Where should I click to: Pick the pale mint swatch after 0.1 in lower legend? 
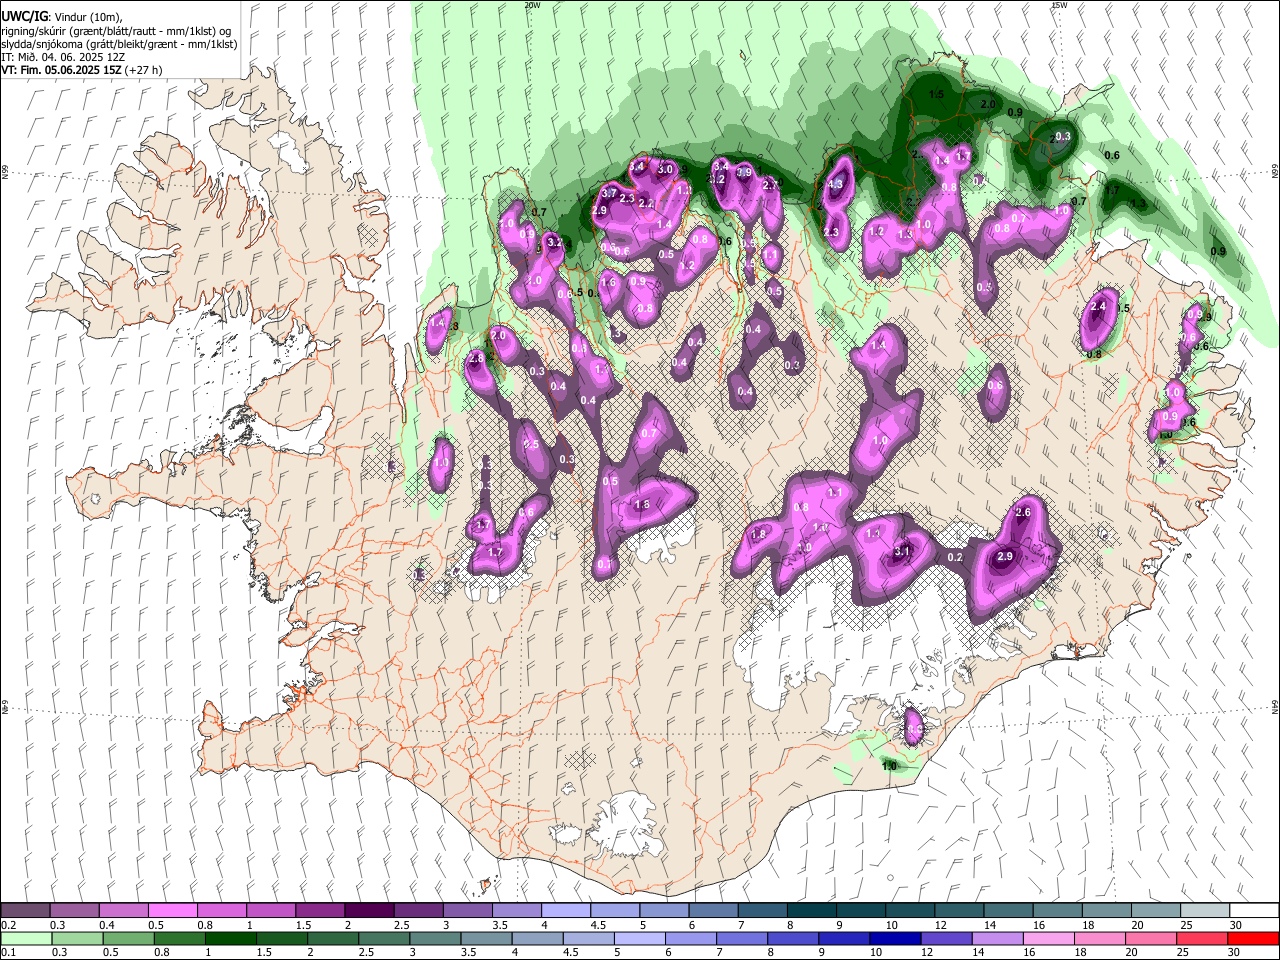pyautogui.click(x=25, y=939)
